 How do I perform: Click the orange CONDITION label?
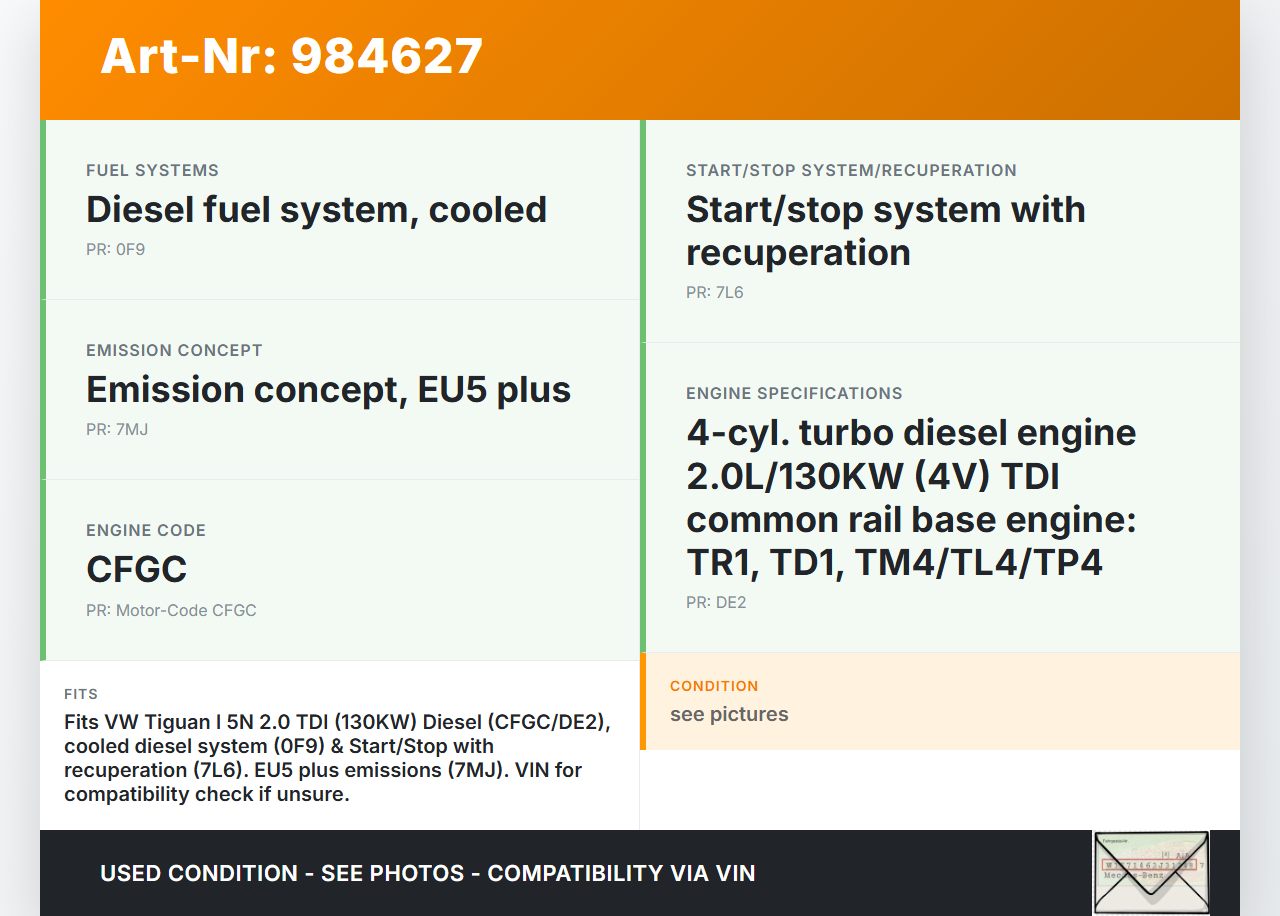pyautogui.click(x=714, y=686)
